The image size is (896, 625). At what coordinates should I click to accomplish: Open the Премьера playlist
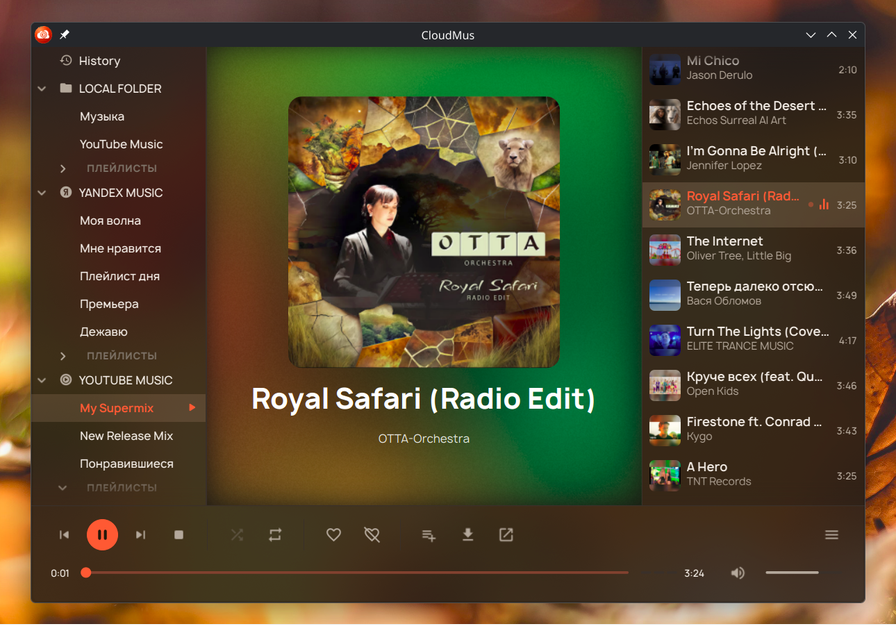[x=109, y=304]
